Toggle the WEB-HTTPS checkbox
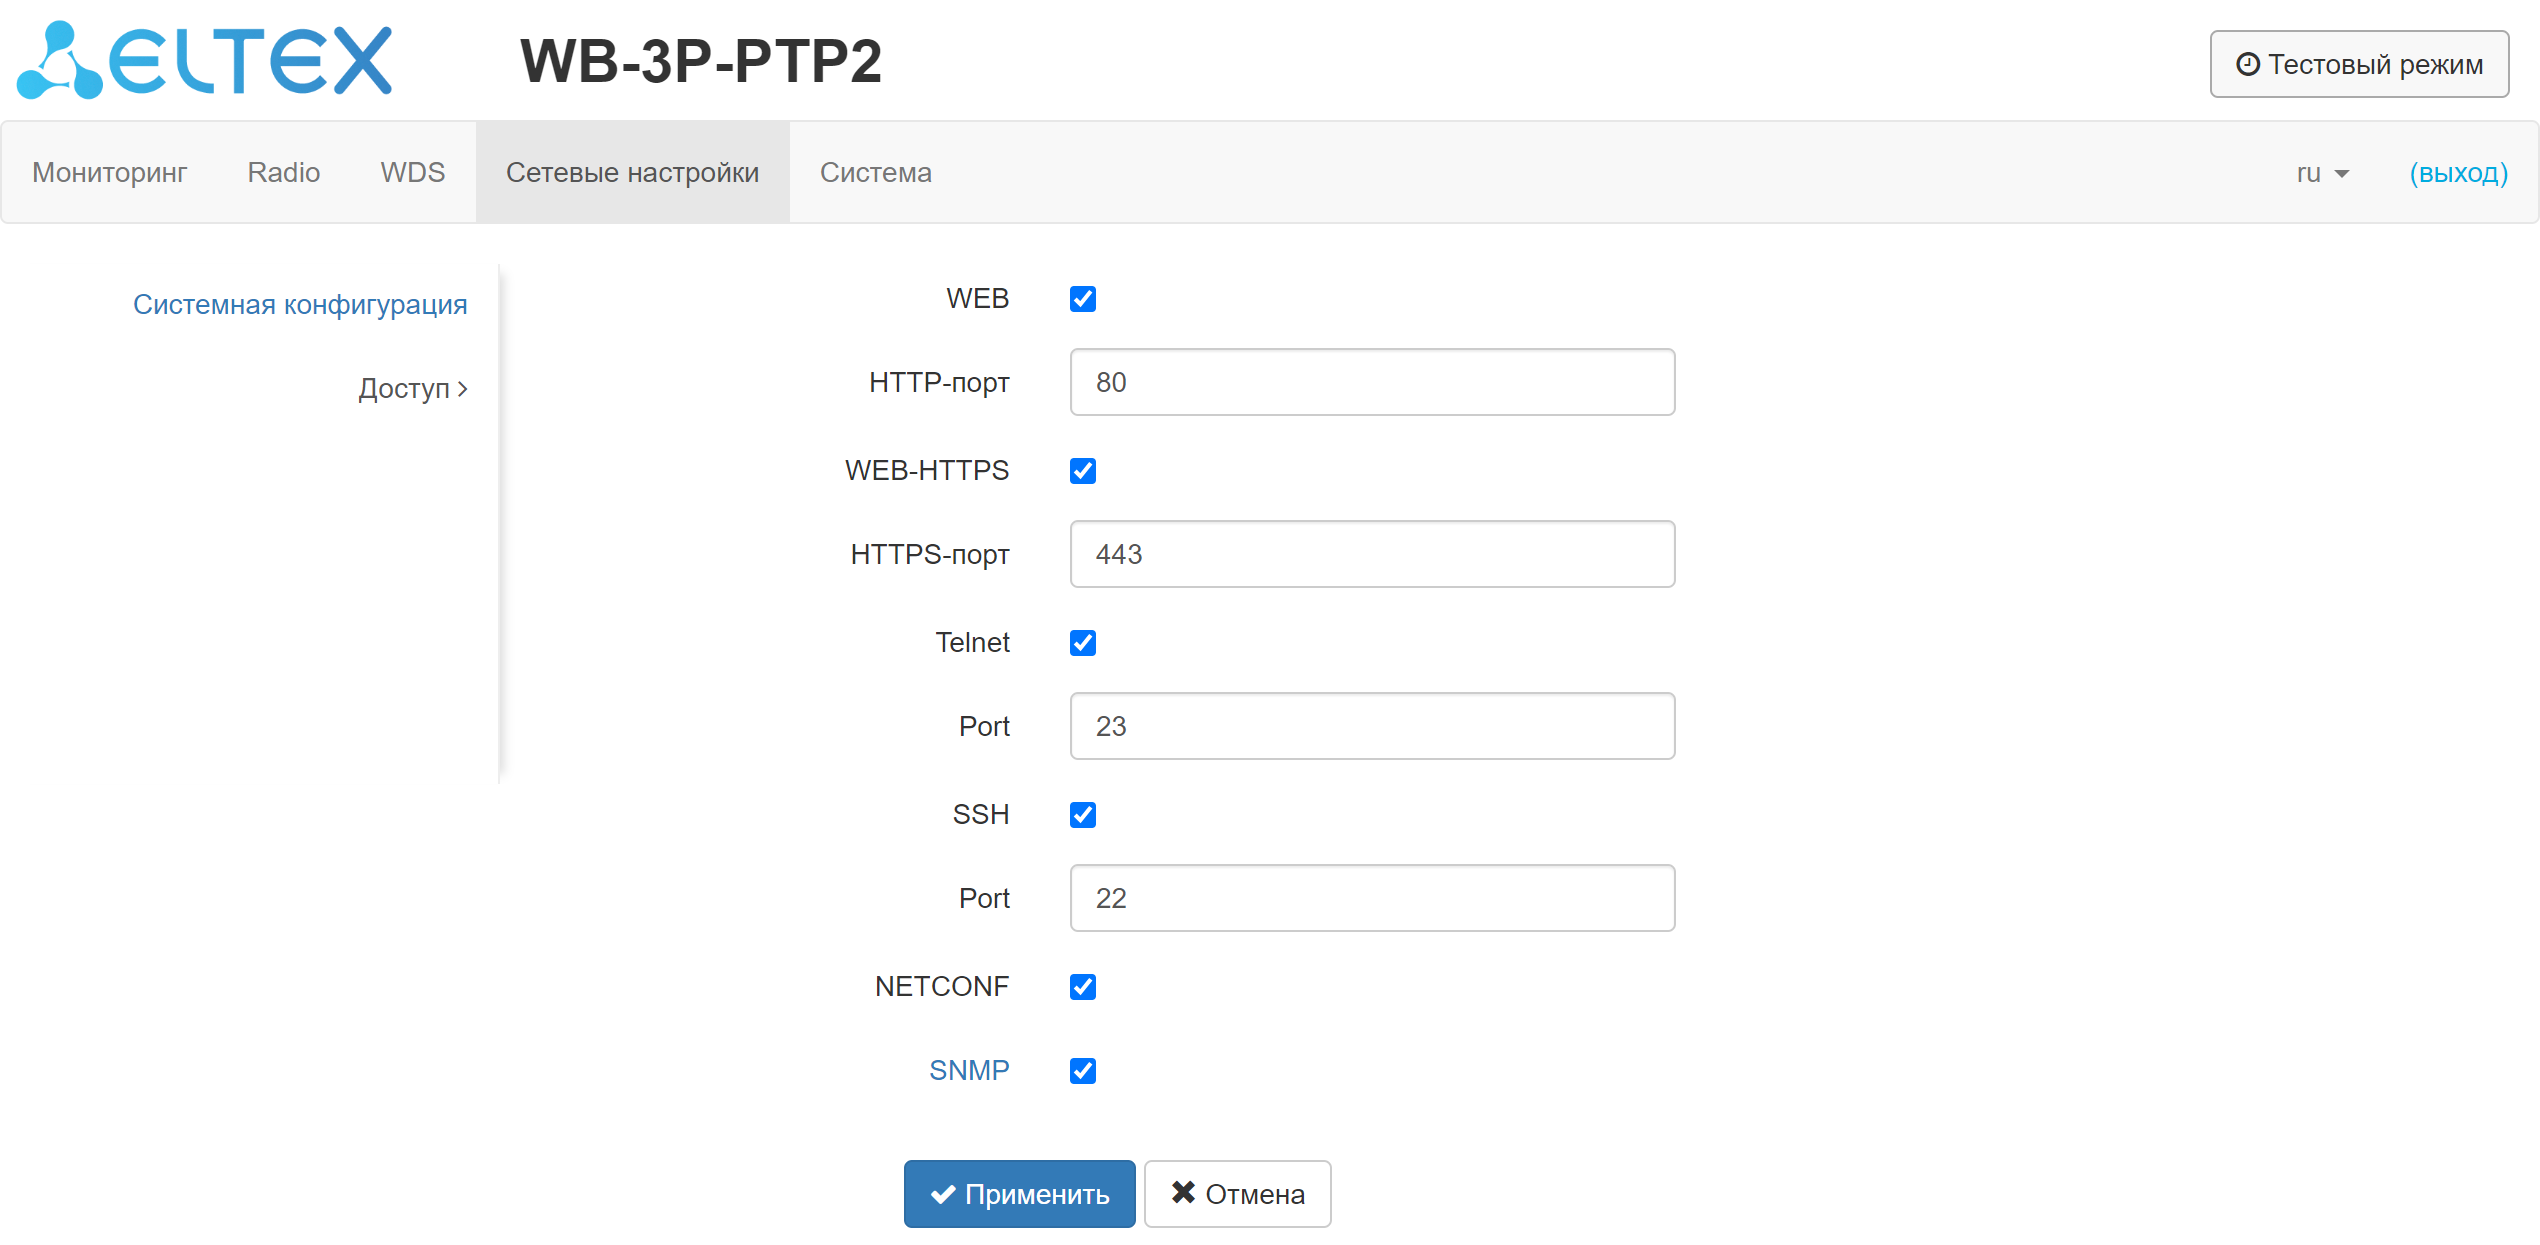 point(1082,471)
